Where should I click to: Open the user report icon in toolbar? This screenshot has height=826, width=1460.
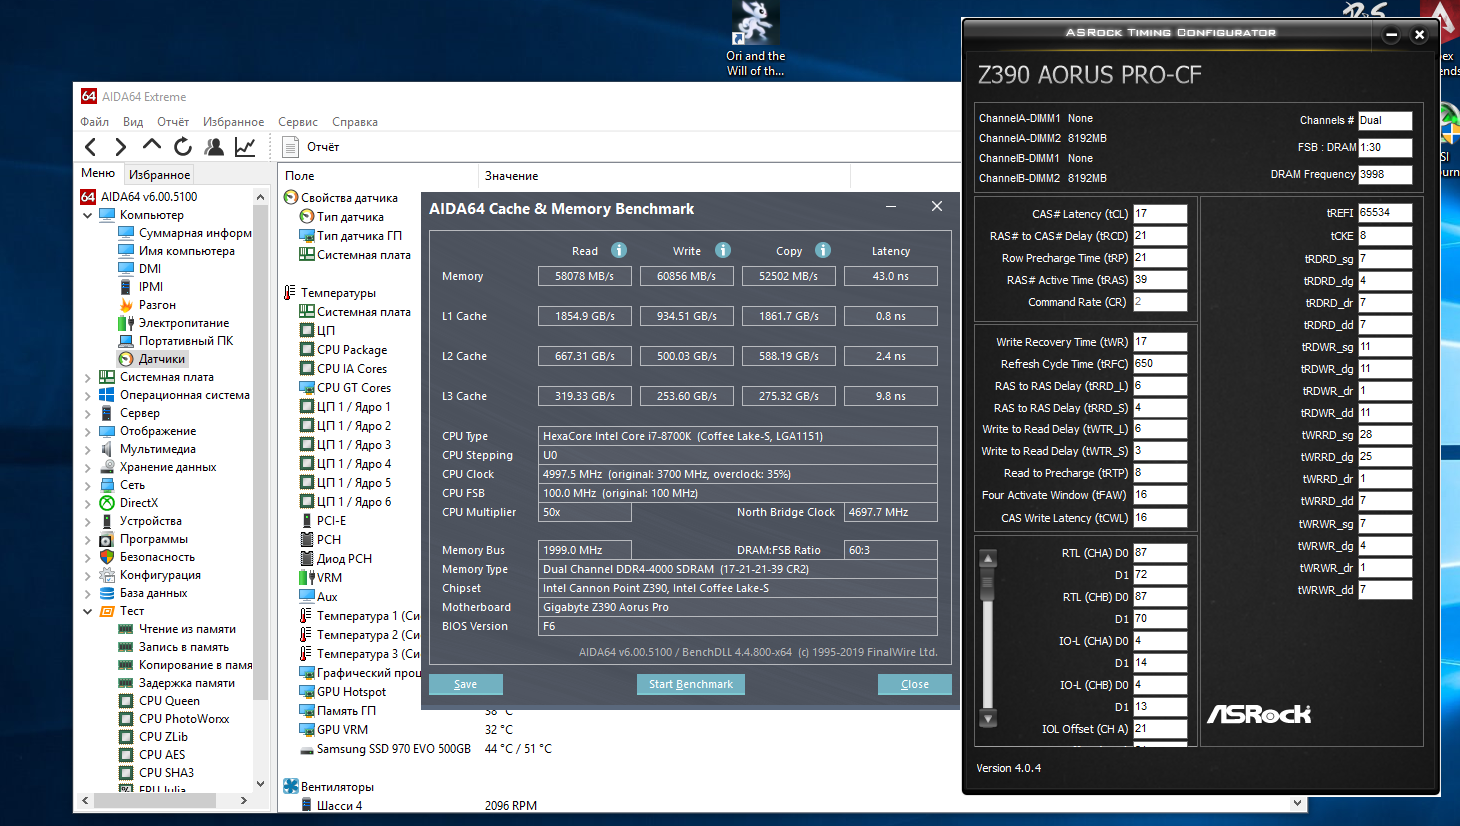214,147
